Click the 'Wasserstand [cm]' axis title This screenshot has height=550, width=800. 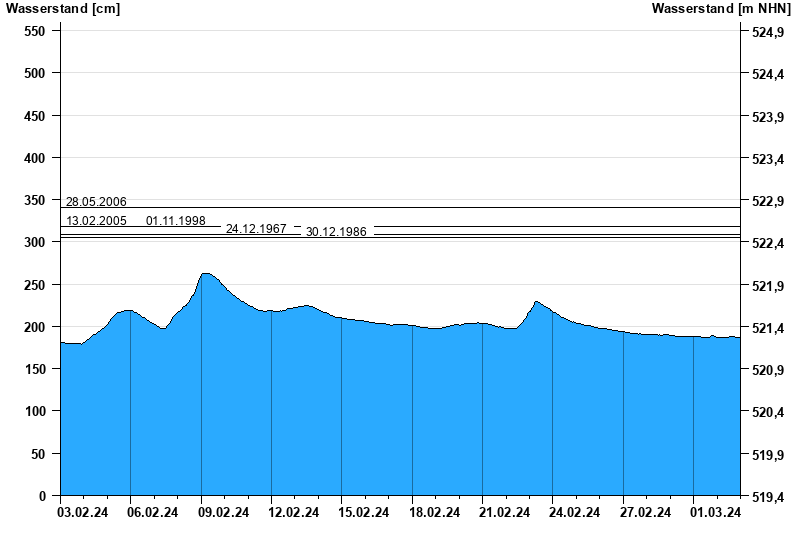click(x=62, y=9)
